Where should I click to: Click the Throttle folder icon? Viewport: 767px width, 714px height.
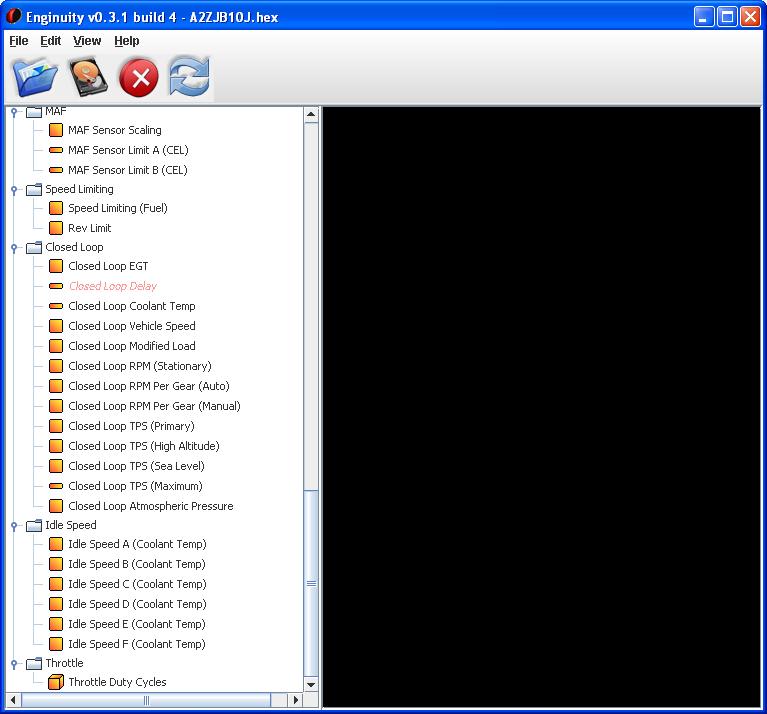click(x=34, y=664)
